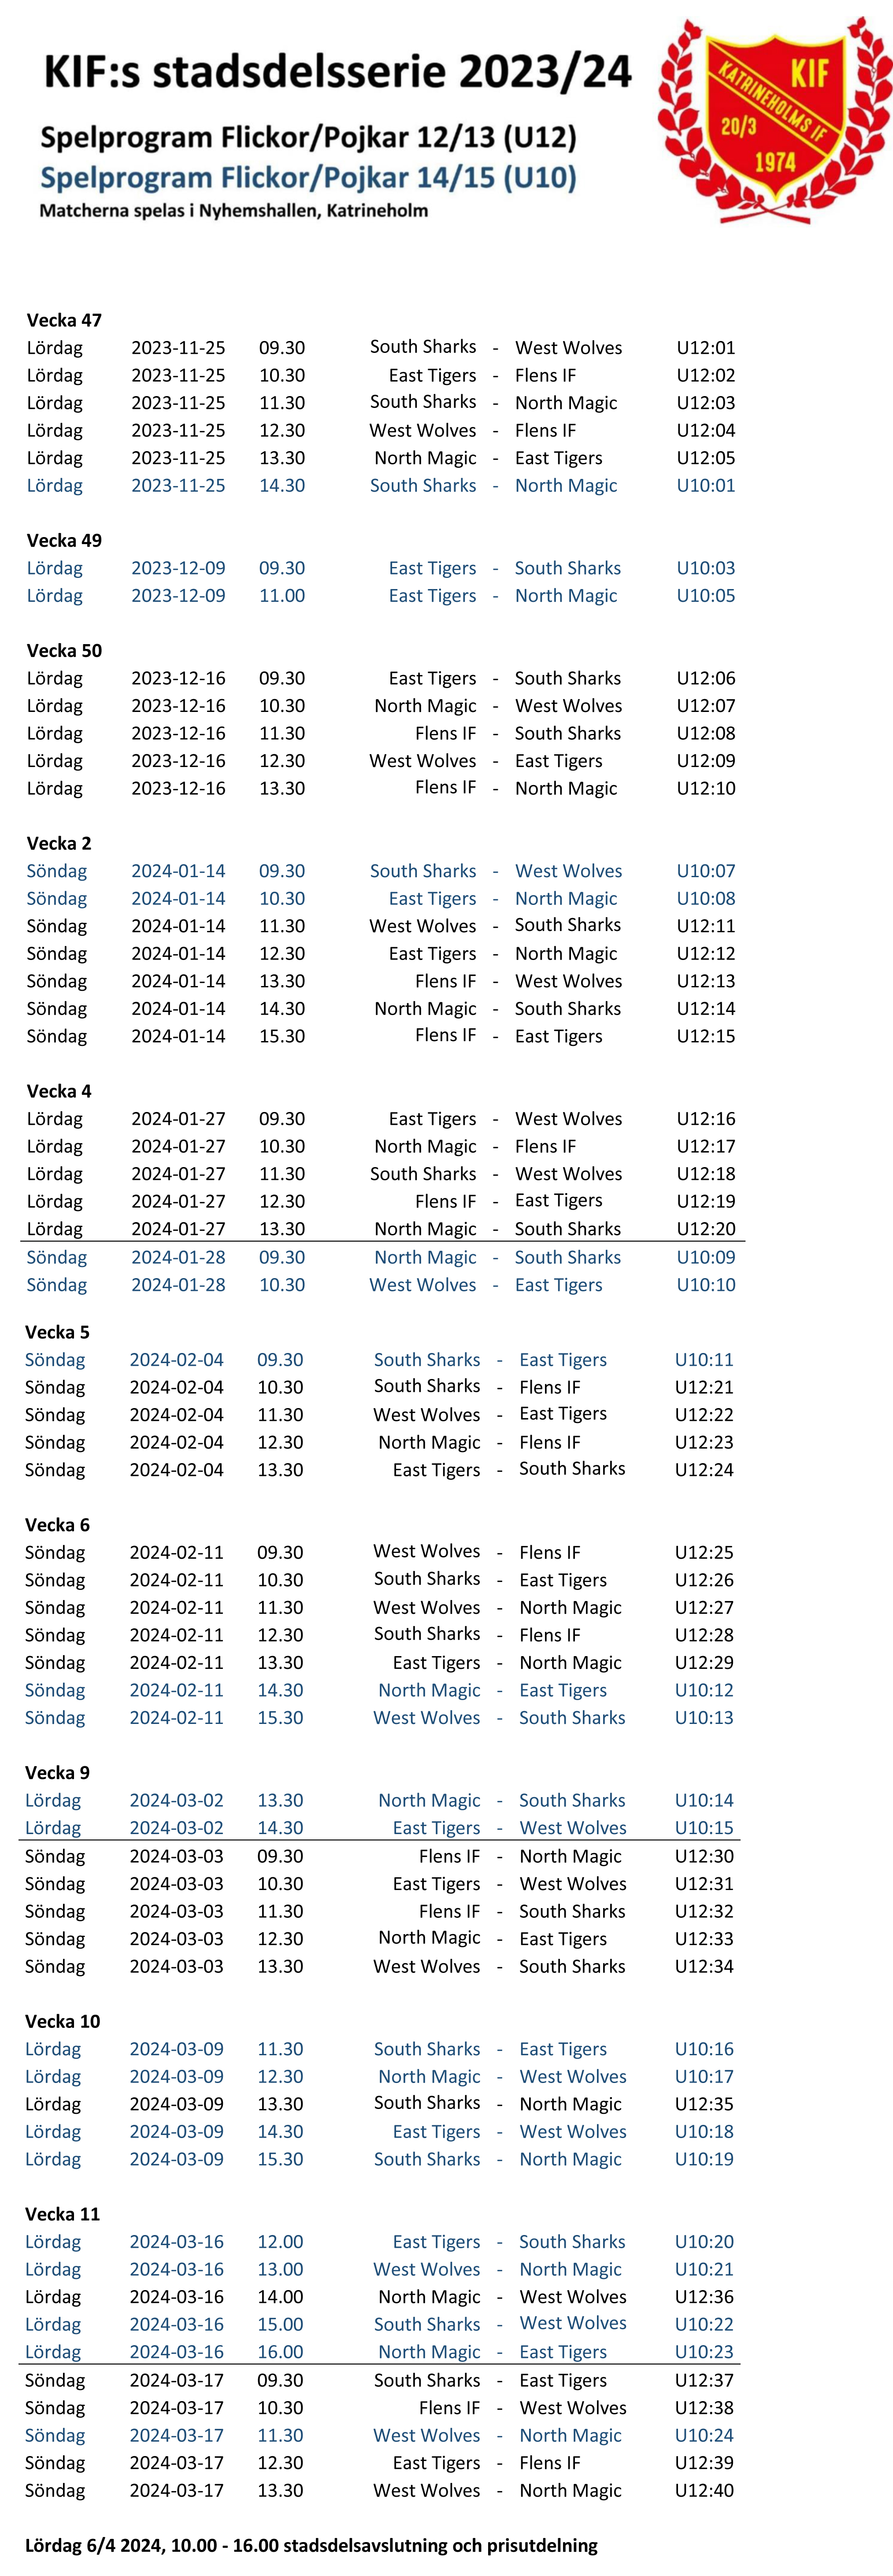This screenshot has width=893, height=2576.
Task: Click match code U10:05
Action: (705, 595)
